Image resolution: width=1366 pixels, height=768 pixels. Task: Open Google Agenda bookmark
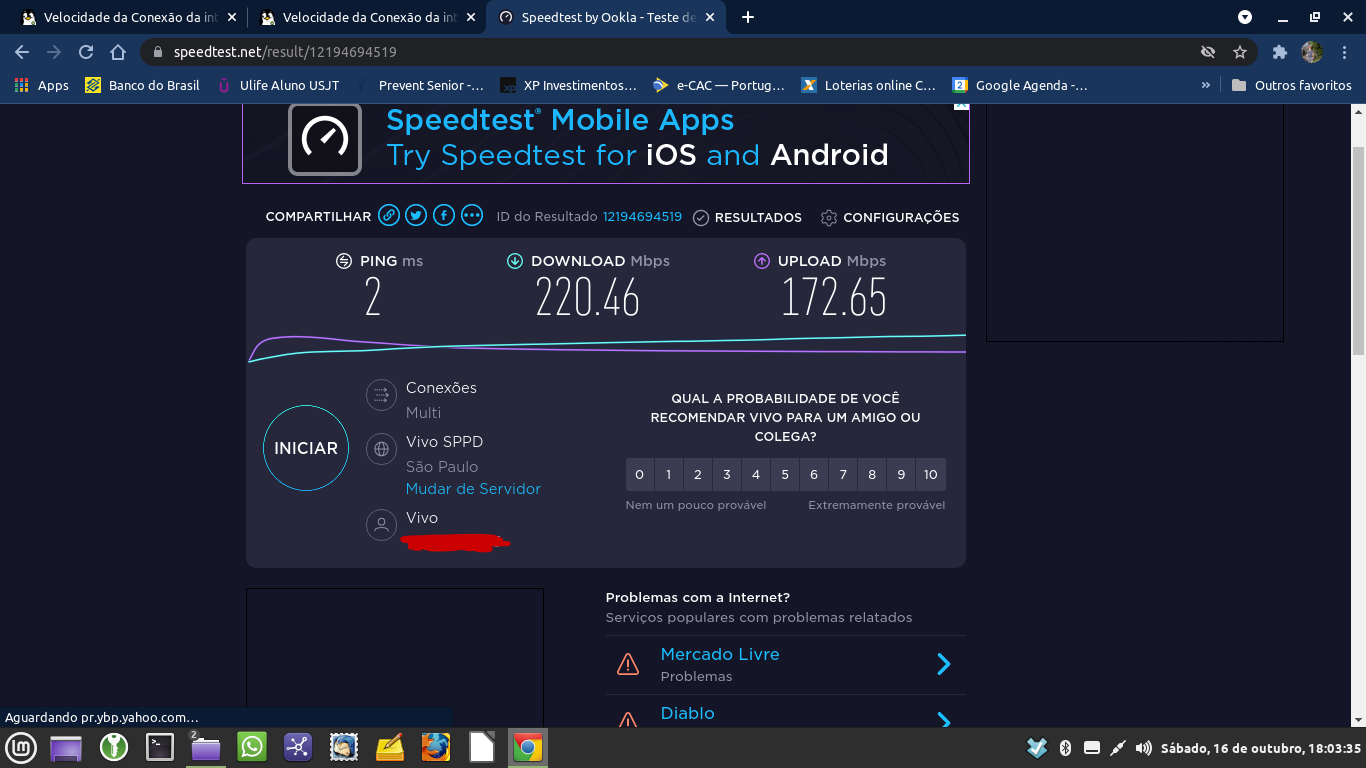pos(1020,85)
